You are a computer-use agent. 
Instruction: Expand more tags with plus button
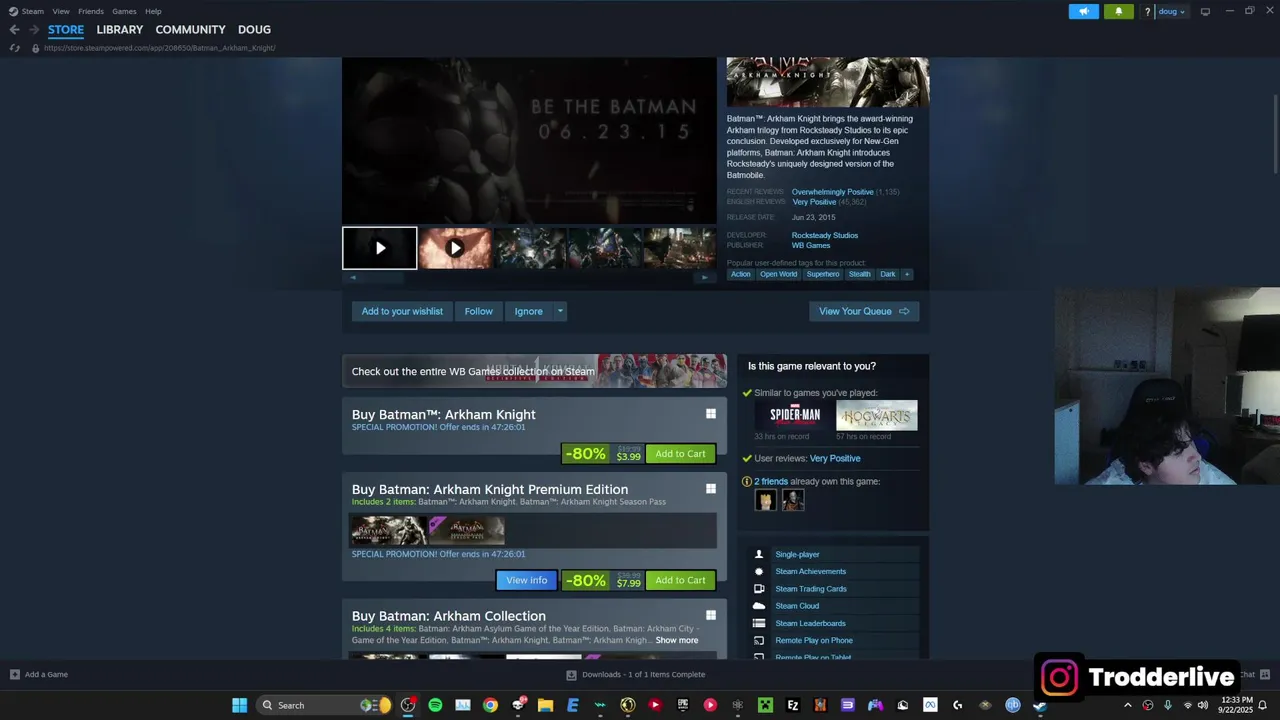[x=907, y=274]
